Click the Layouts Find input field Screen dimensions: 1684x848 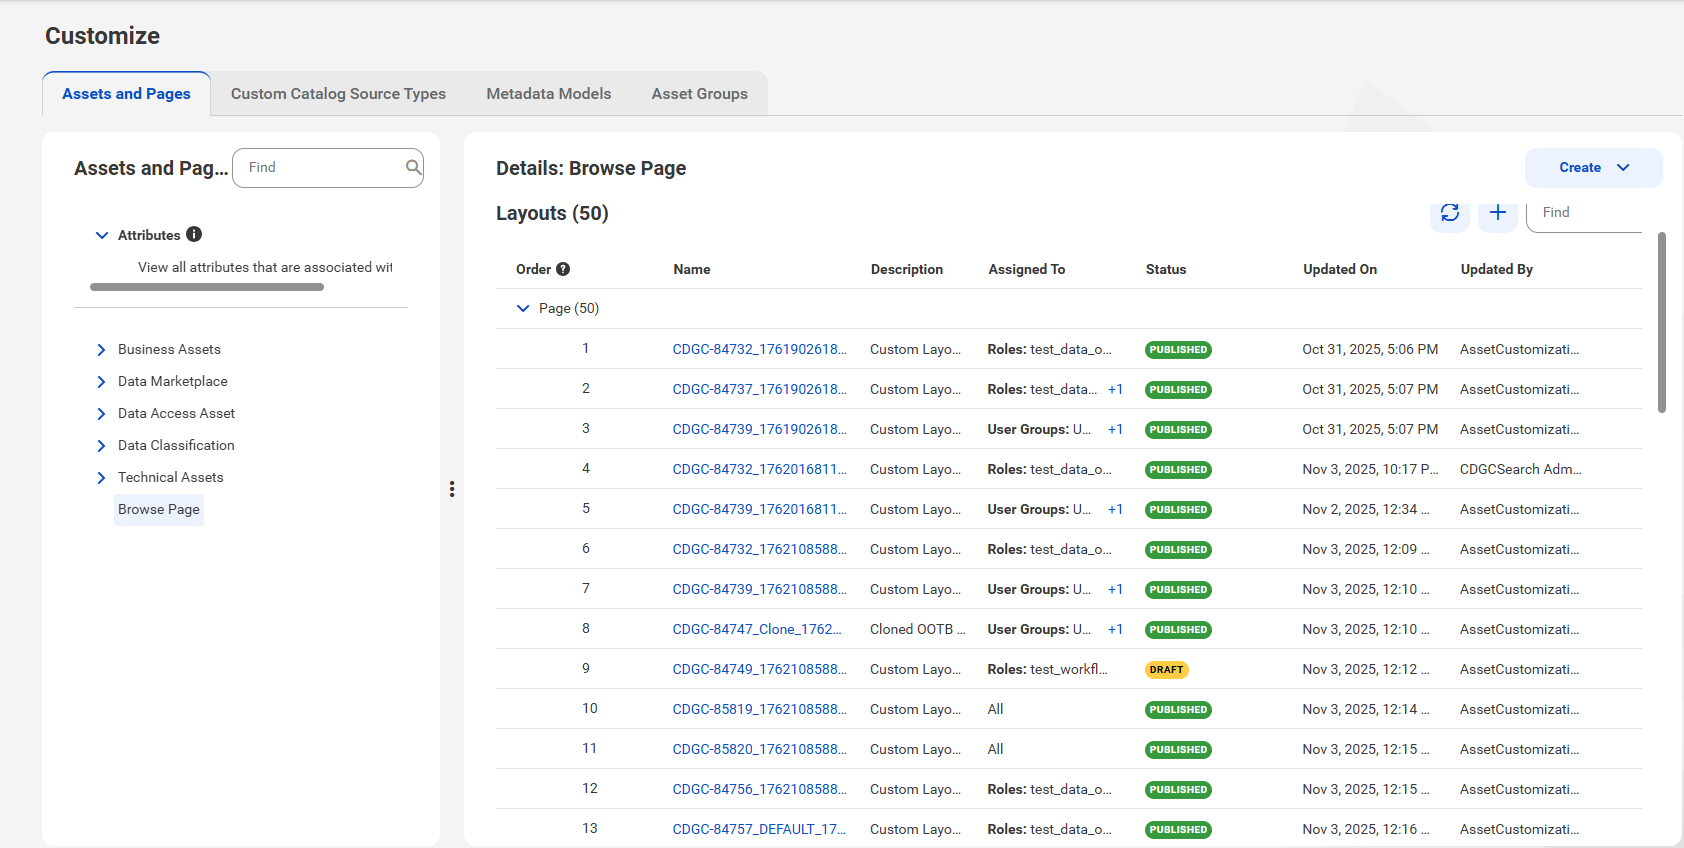[1584, 213]
